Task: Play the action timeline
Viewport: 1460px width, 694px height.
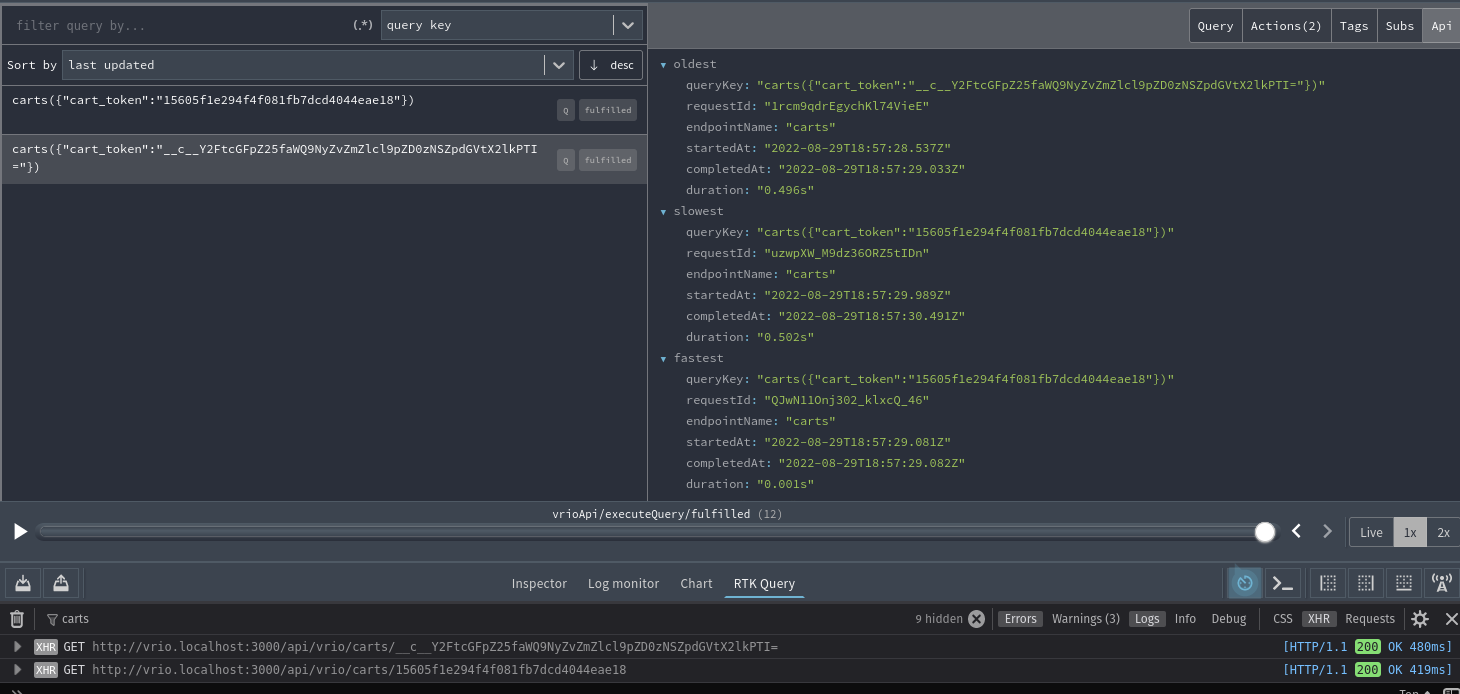Action: (x=20, y=532)
